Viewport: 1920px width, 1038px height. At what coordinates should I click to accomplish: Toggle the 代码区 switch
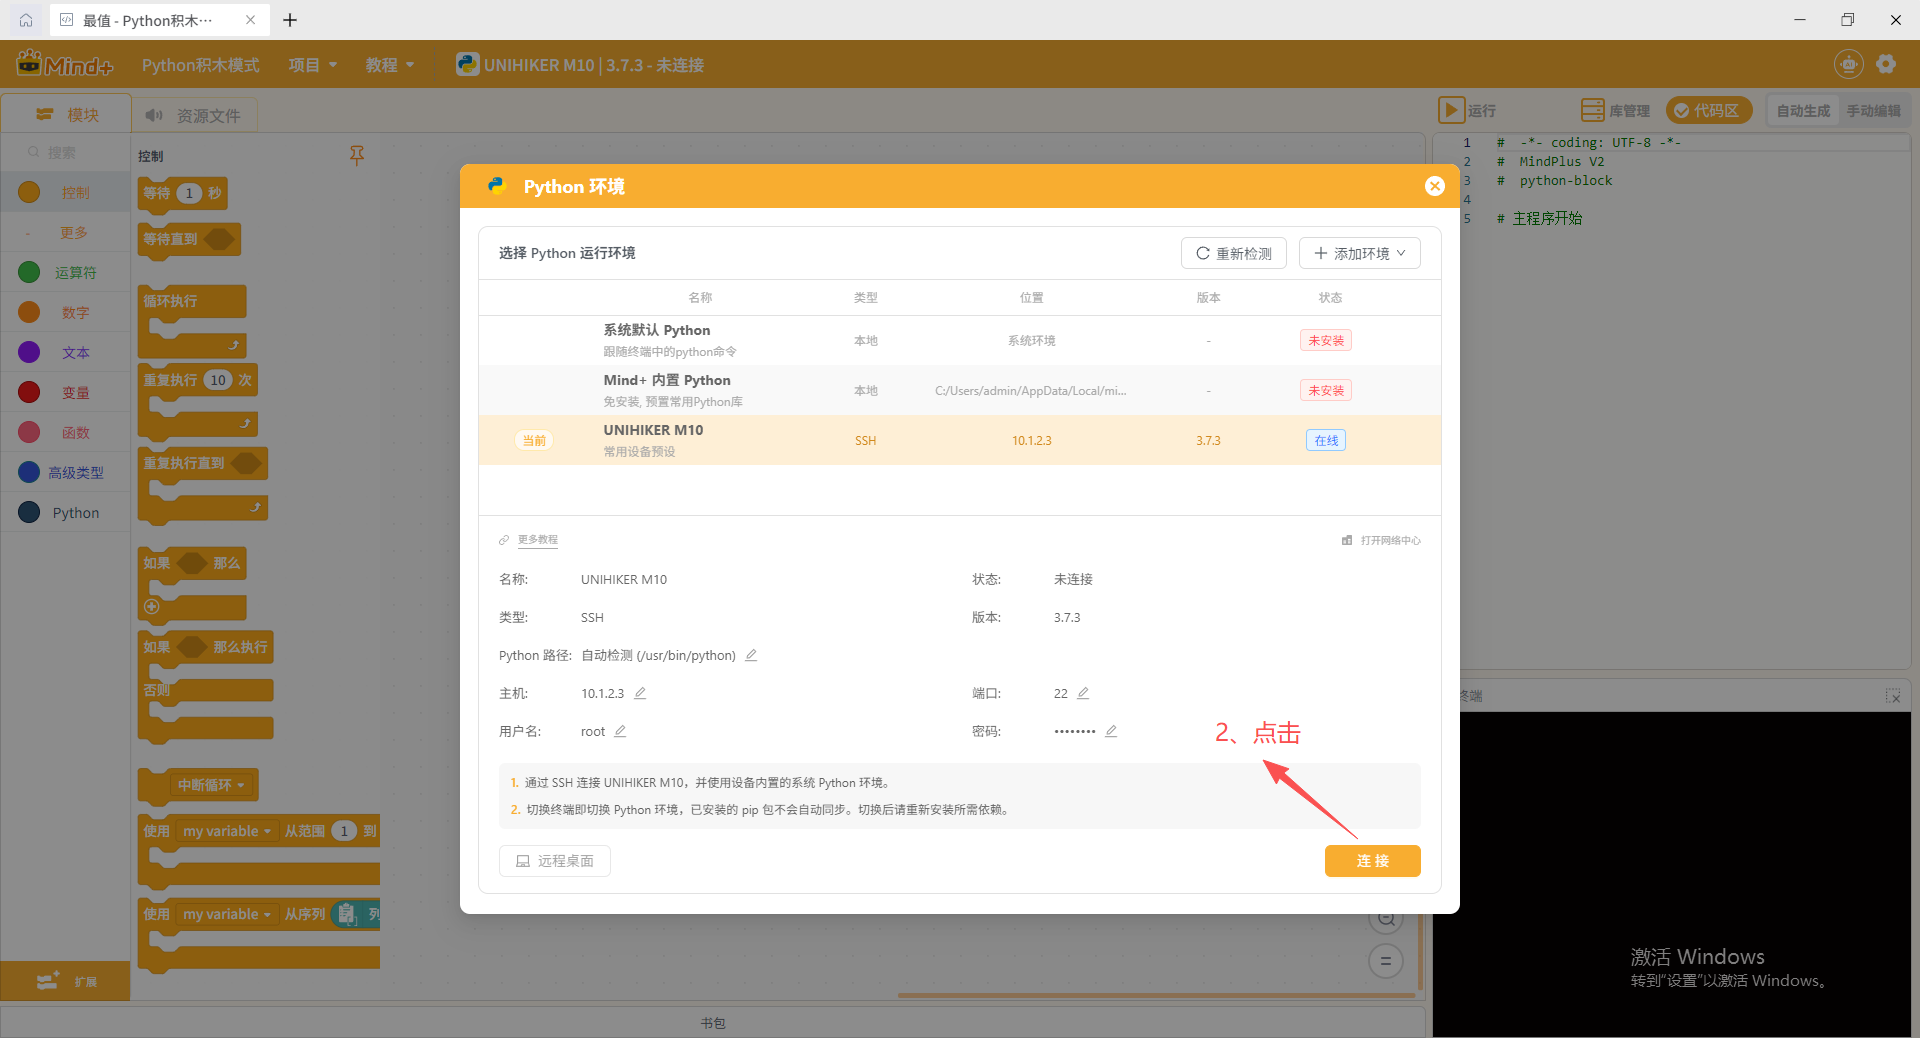click(x=1709, y=110)
